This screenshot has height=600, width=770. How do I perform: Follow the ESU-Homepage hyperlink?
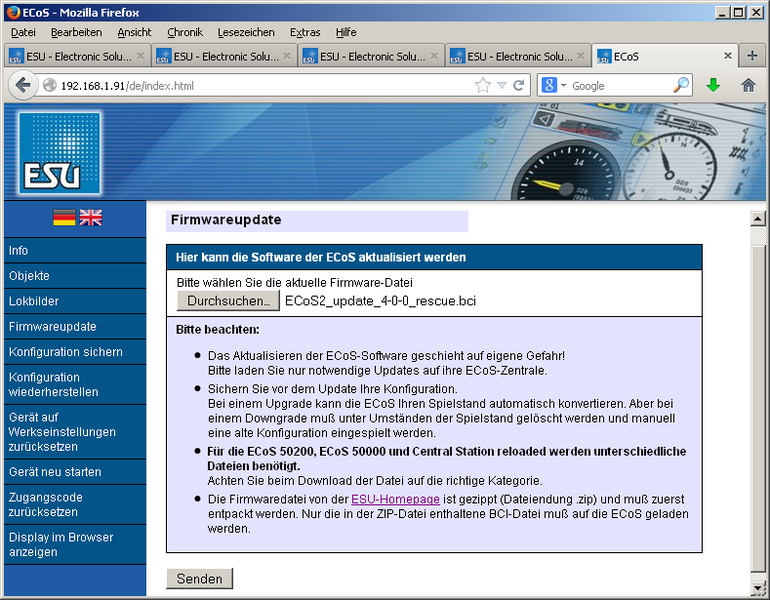(395, 499)
